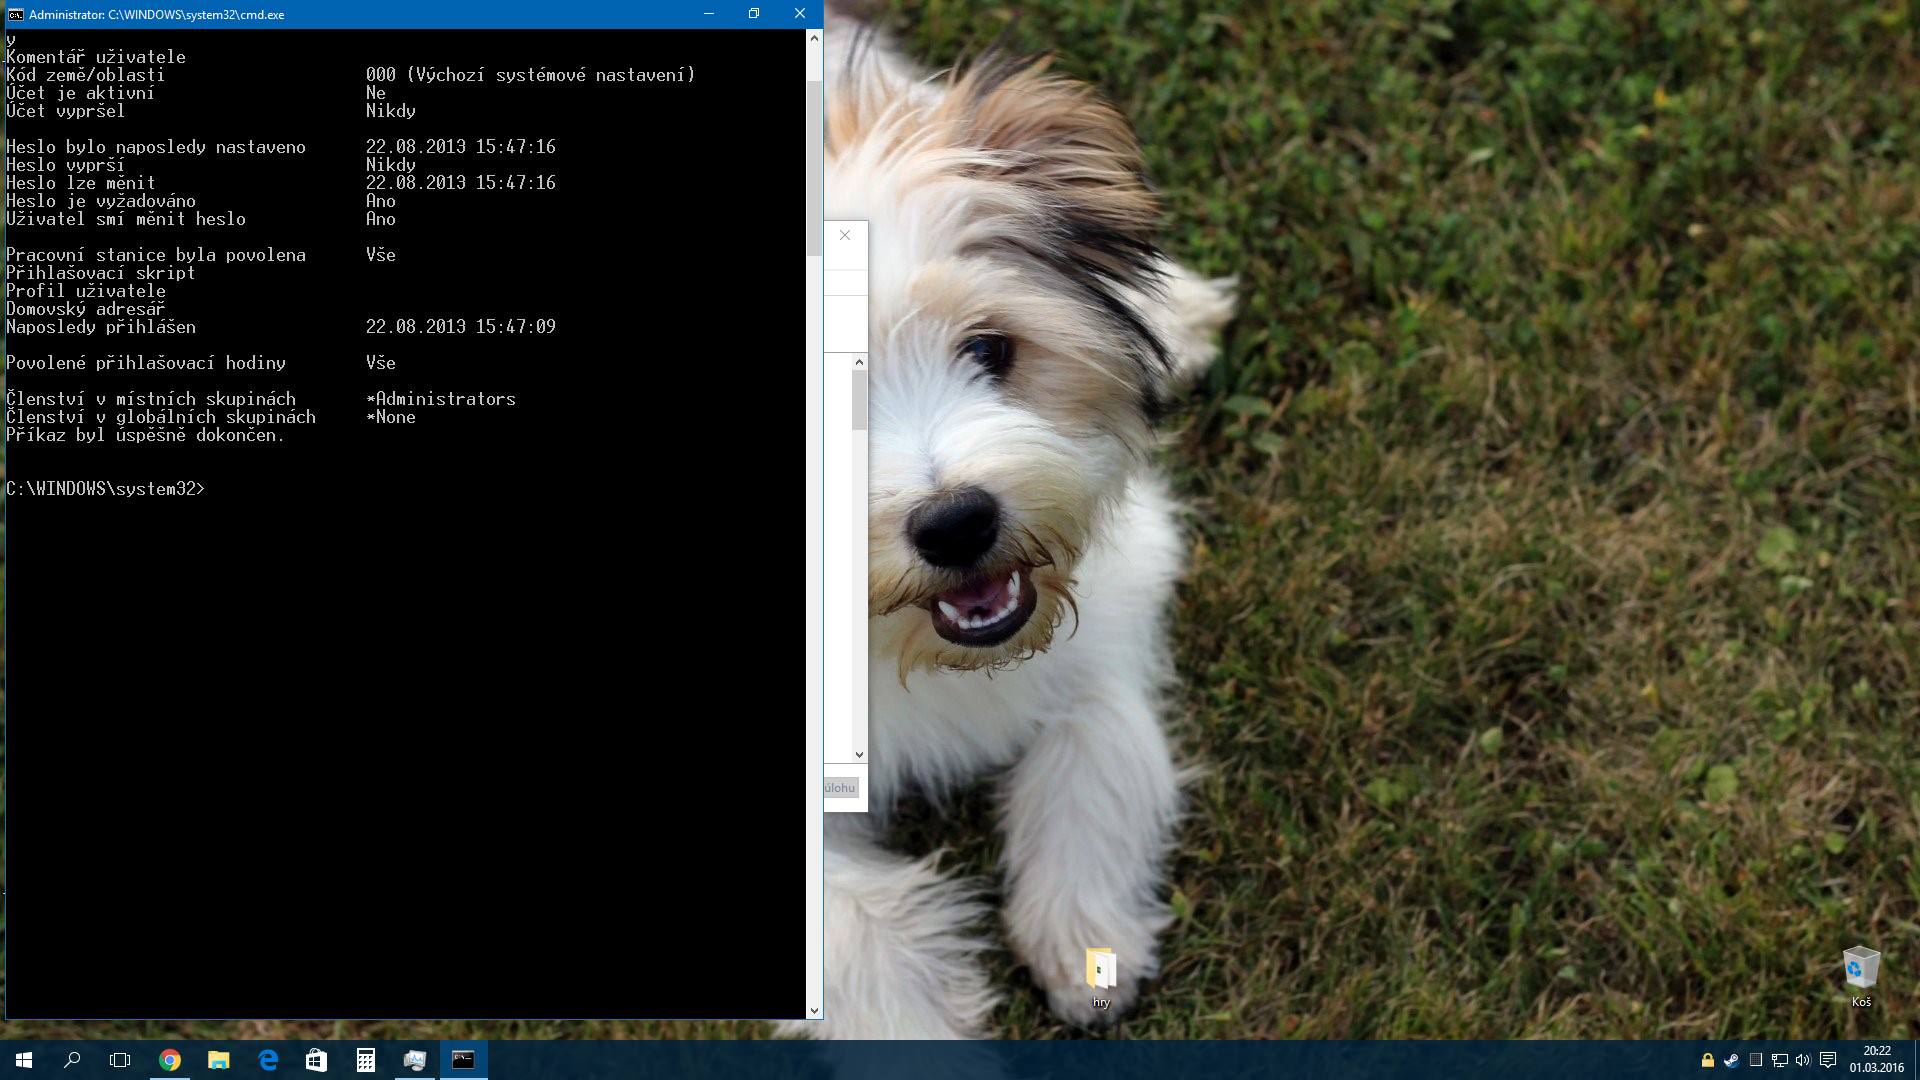
Task: Click the Steam tray icon
Action: coord(1731,1060)
